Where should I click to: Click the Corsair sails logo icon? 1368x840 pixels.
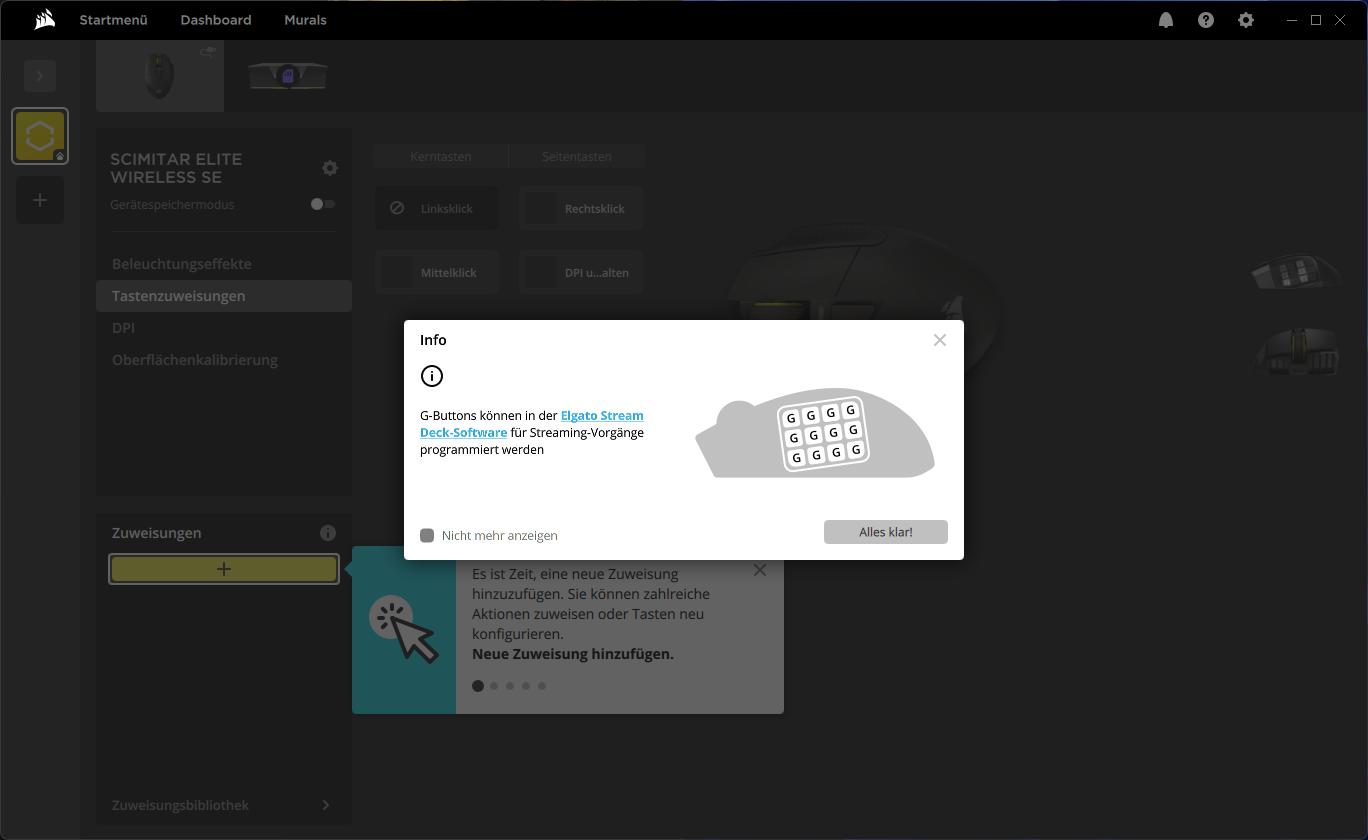point(44,20)
